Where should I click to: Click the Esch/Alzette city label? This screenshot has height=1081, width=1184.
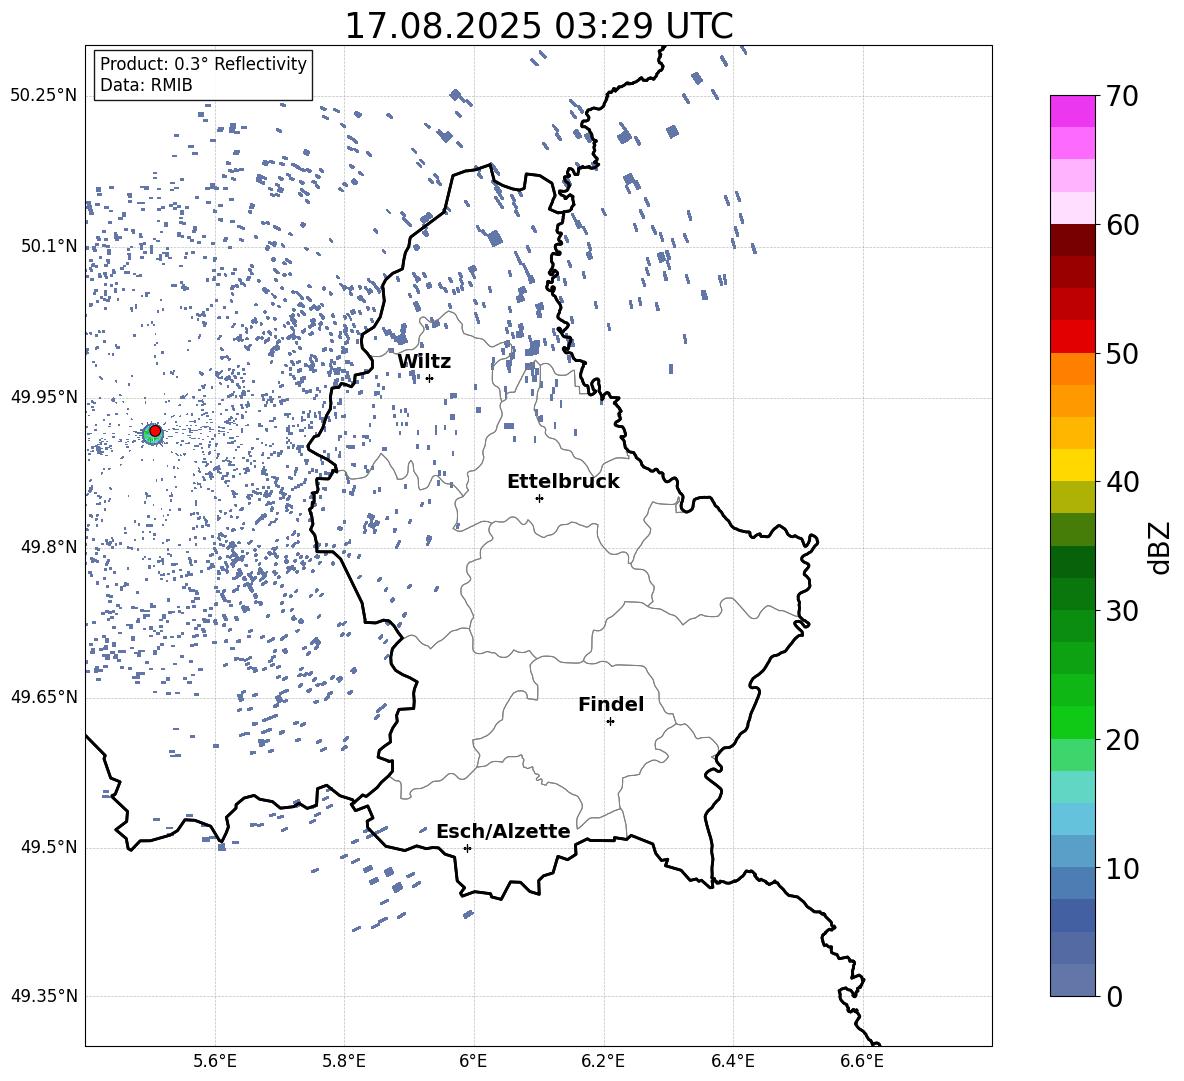(x=503, y=831)
